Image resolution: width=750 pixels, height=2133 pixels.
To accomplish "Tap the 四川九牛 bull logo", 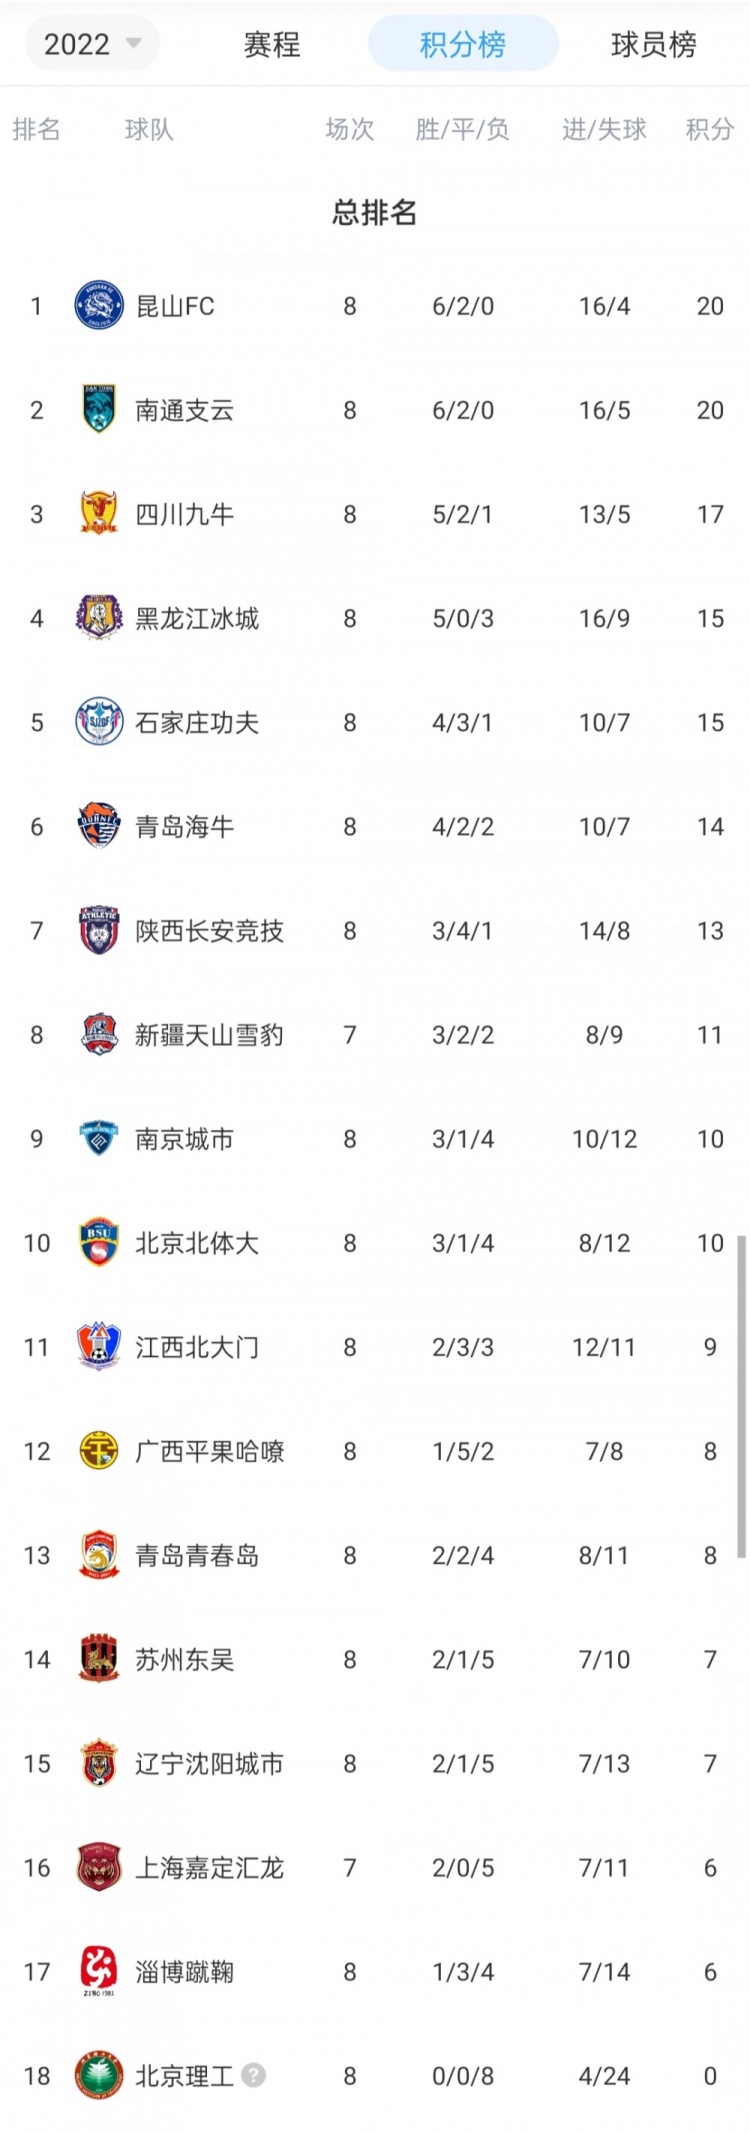I will 99,513.
